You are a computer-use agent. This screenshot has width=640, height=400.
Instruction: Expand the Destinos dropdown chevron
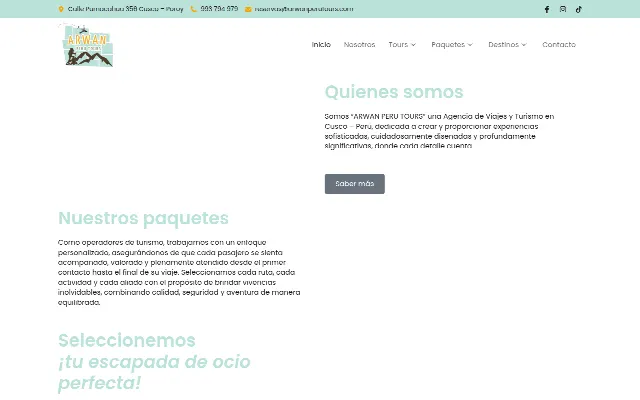[524, 45]
